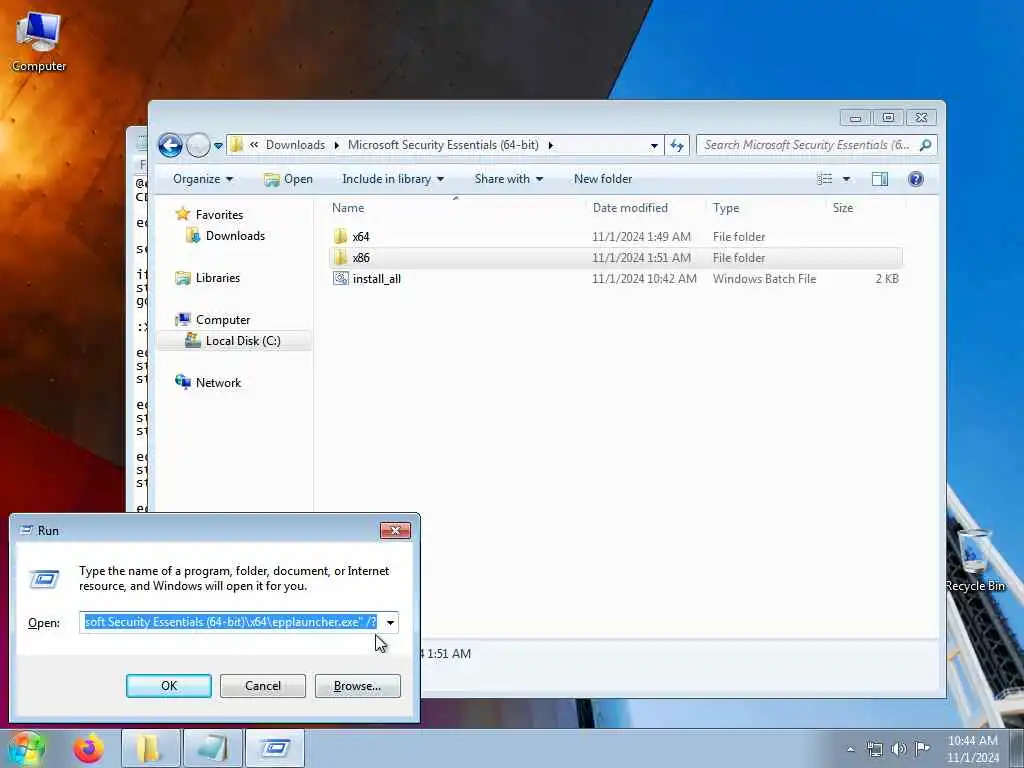Switch to Windows Explorer taskbar button

point(150,748)
